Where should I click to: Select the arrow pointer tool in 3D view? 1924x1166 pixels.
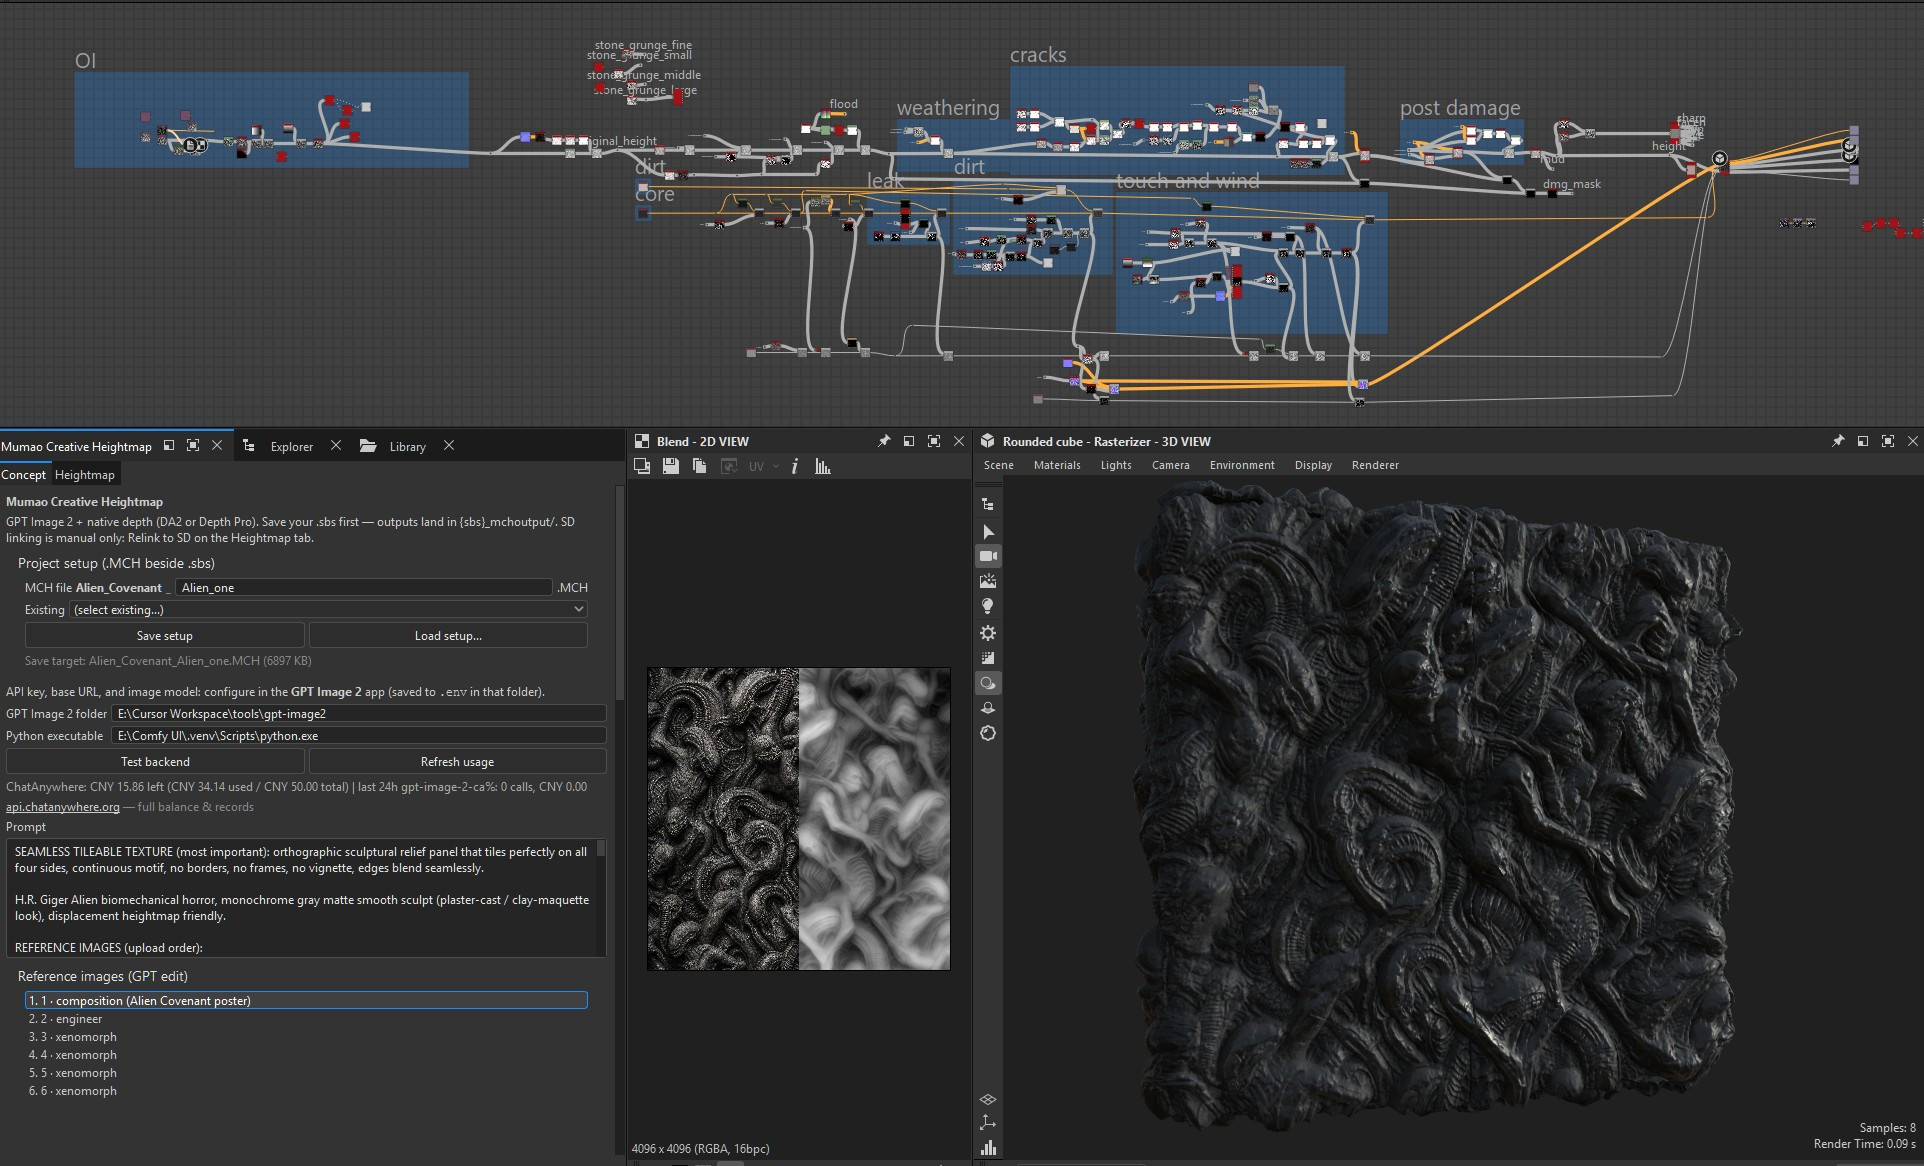pyautogui.click(x=988, y=531)
